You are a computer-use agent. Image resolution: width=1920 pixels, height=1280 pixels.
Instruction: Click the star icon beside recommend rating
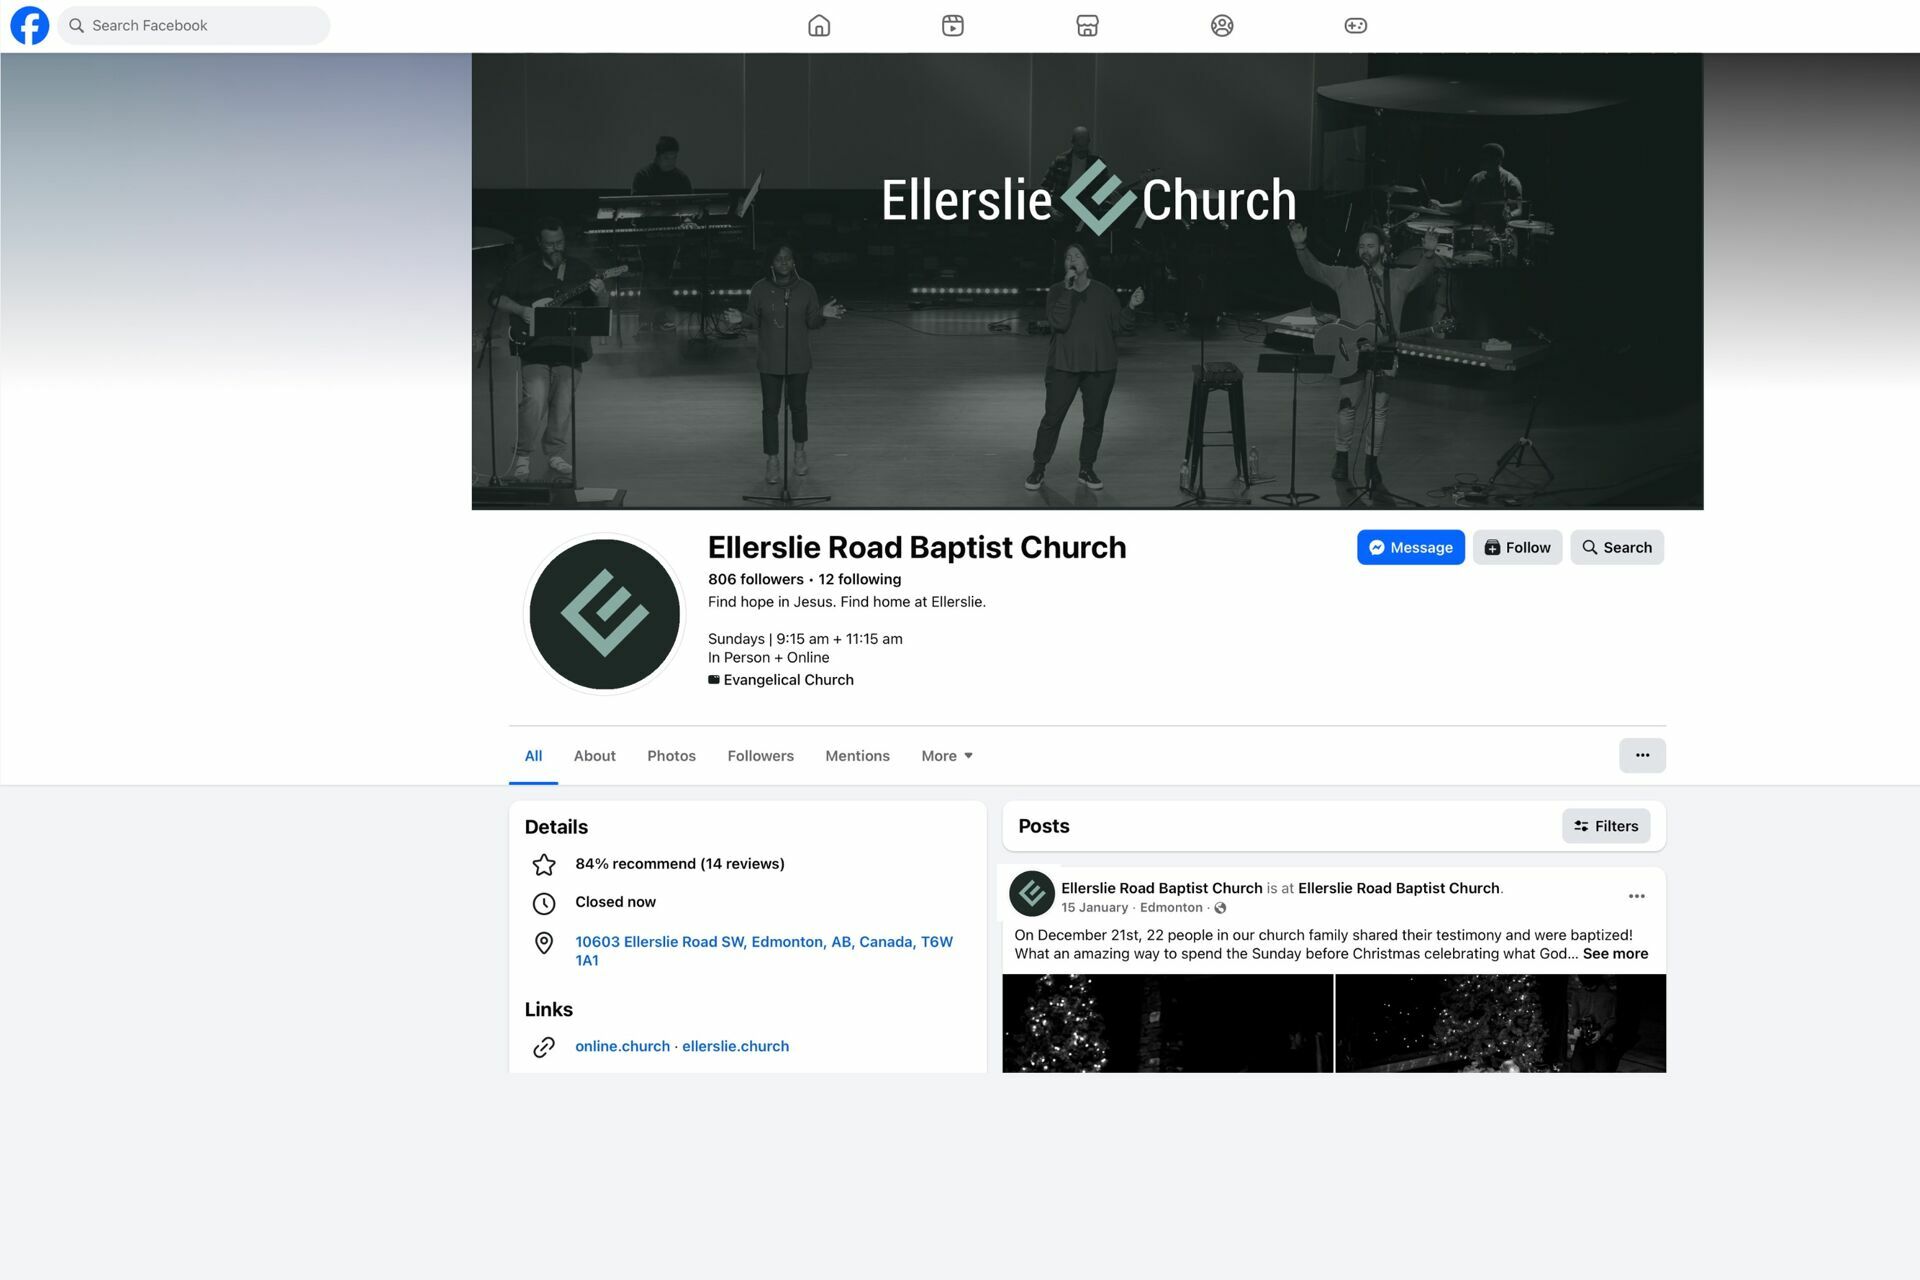(x=544, y=864)
